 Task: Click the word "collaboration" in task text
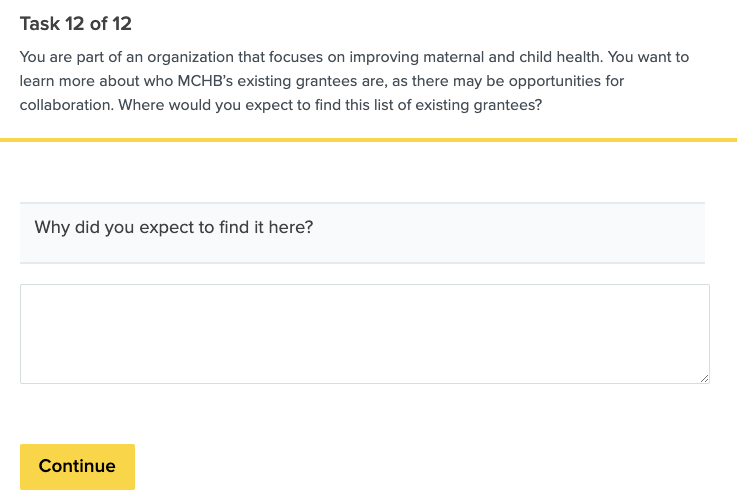(x=65, y=103)
